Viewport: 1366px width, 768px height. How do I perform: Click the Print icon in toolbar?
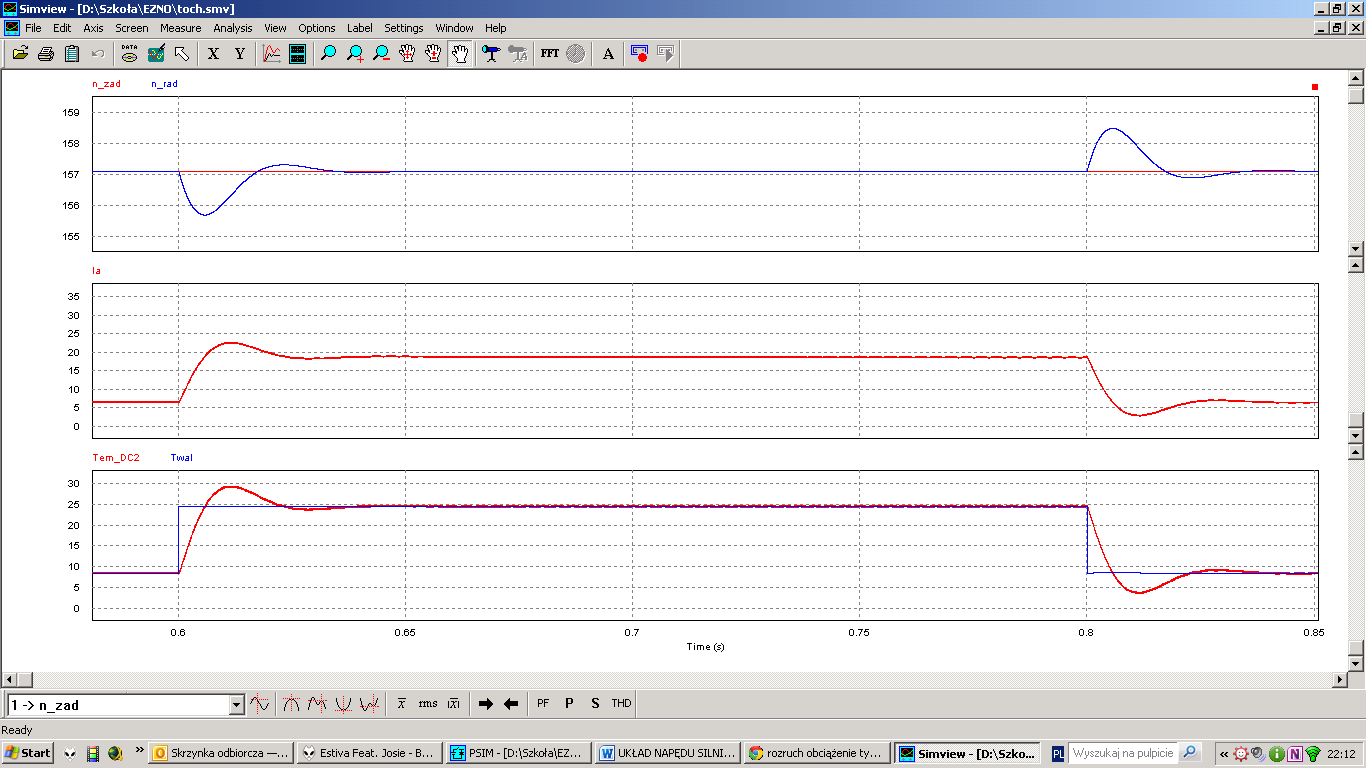pos(46,54)
